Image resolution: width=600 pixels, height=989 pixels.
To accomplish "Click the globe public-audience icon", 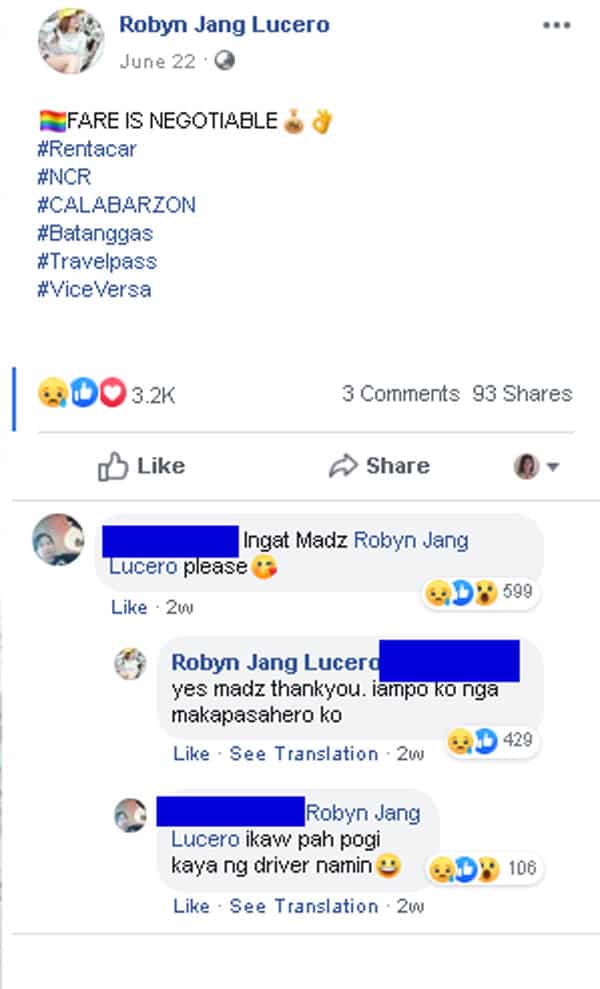I will [x=225, y=61].
